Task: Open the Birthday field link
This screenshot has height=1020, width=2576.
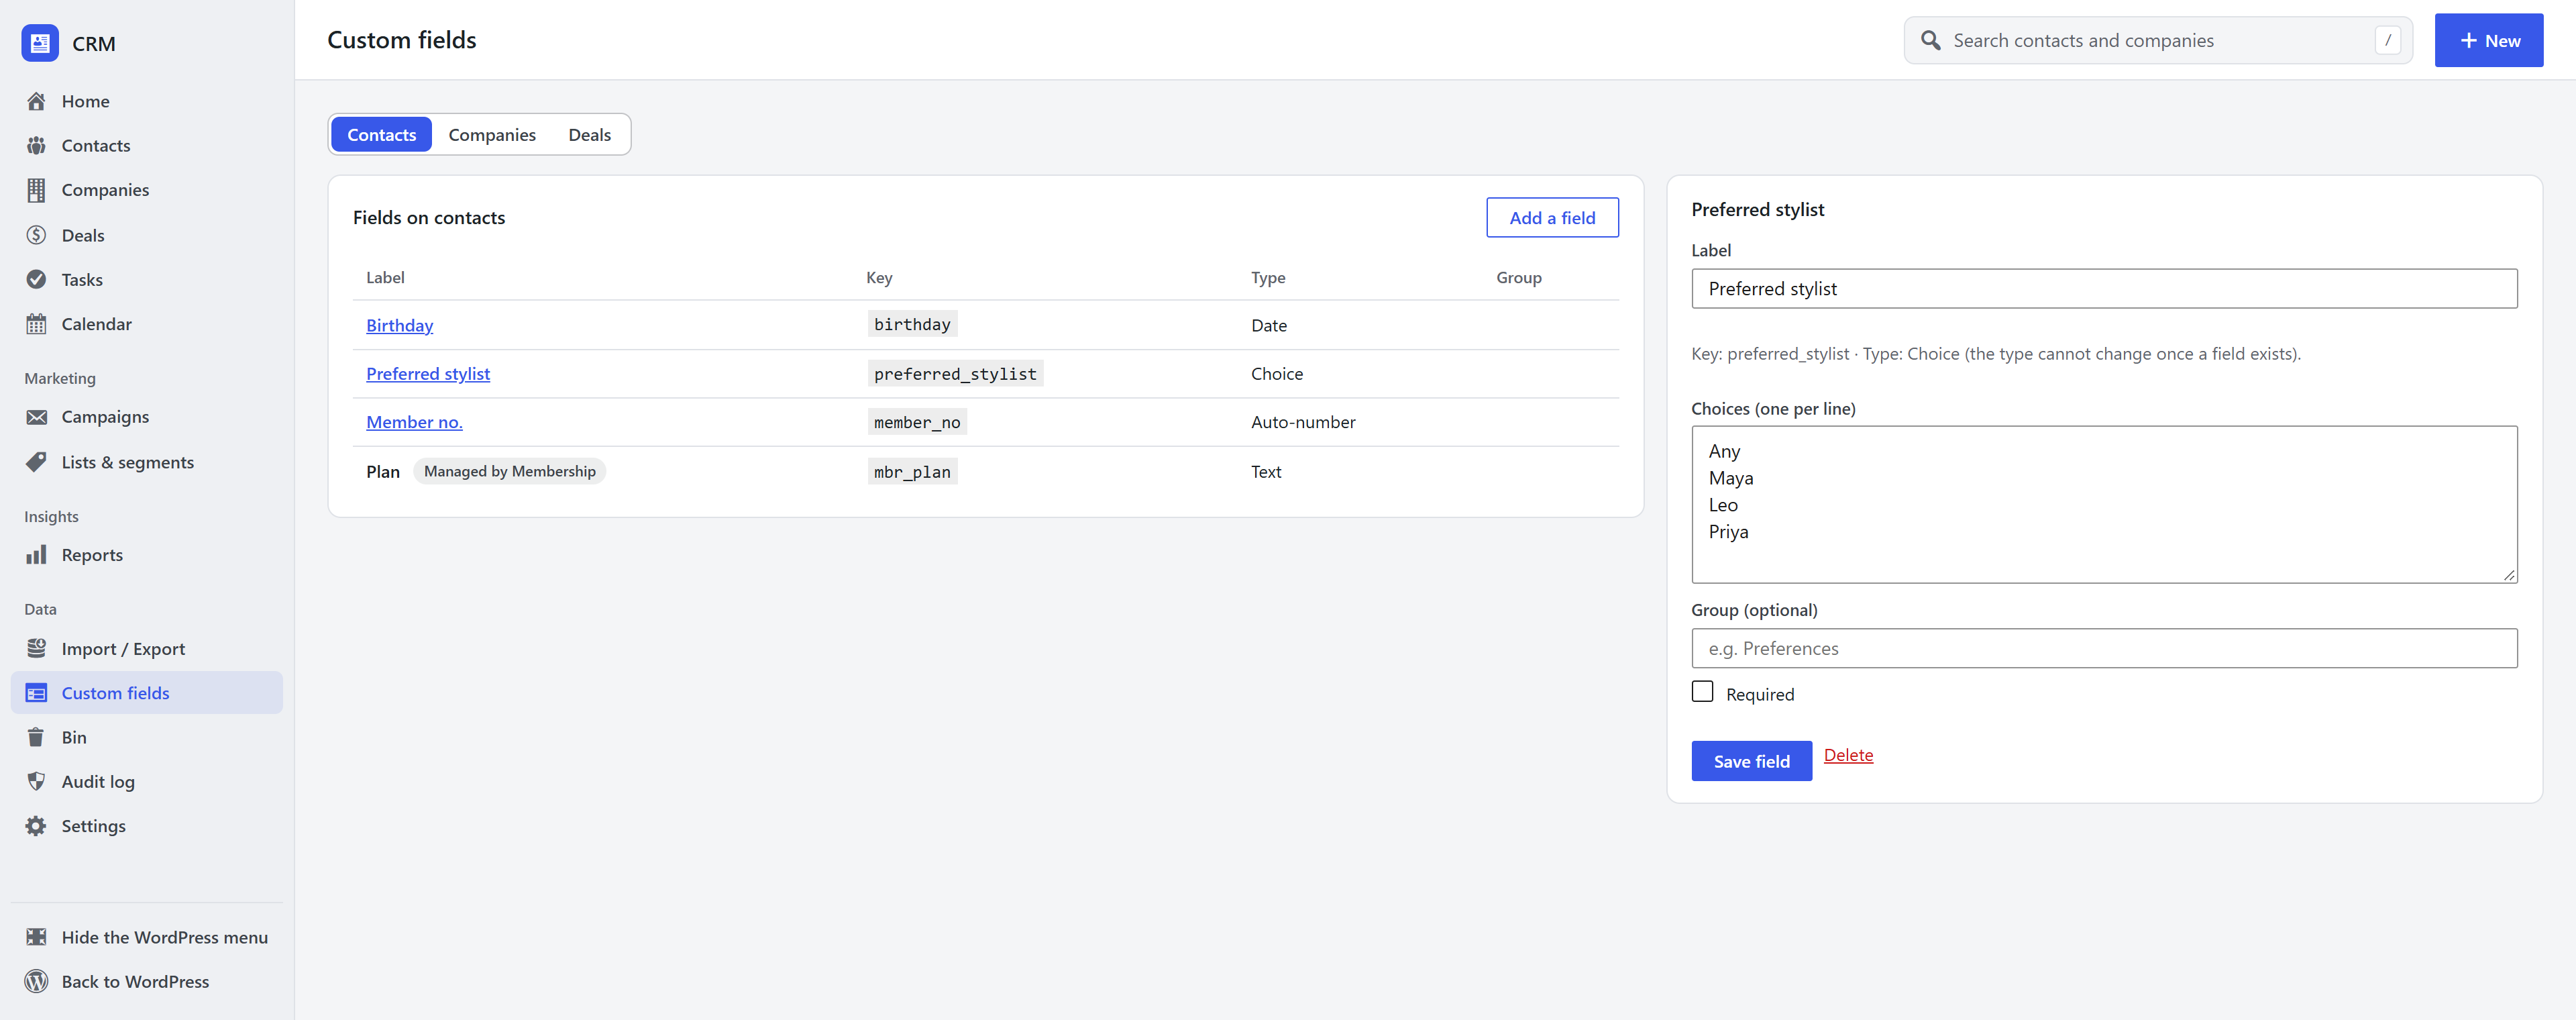Action: (x=399, y=325)
